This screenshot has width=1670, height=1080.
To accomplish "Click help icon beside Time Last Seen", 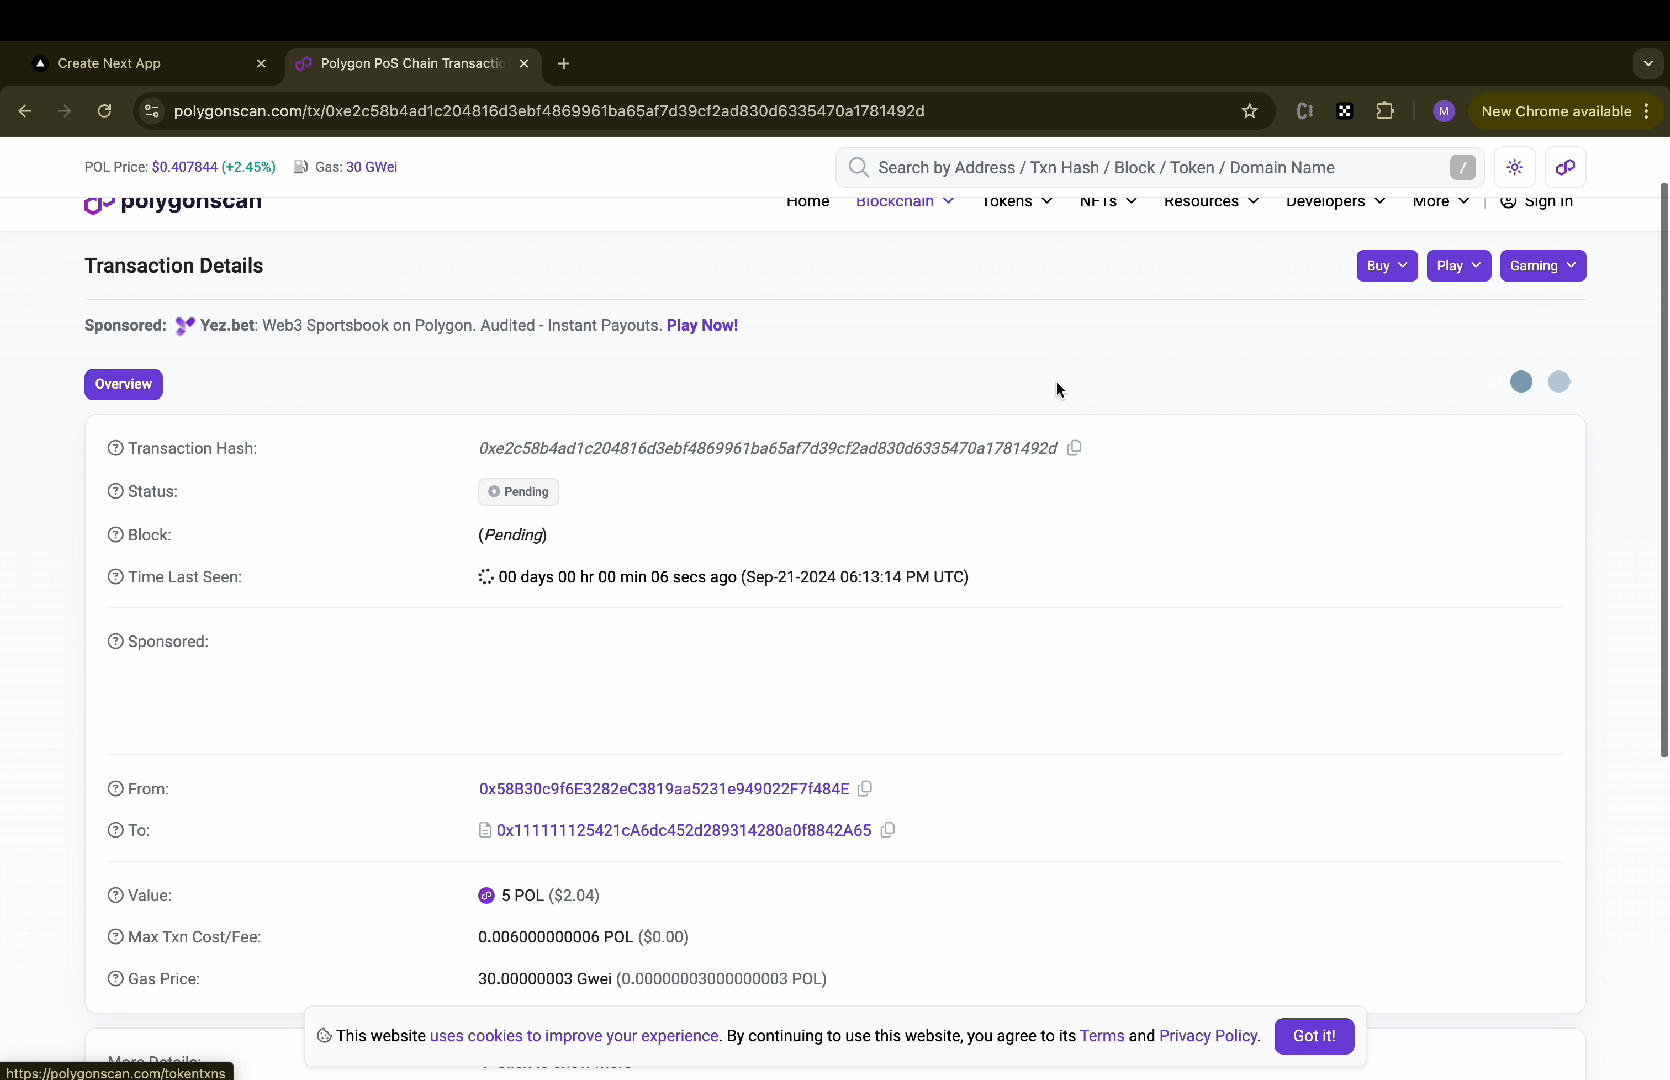I will [116, 577].
